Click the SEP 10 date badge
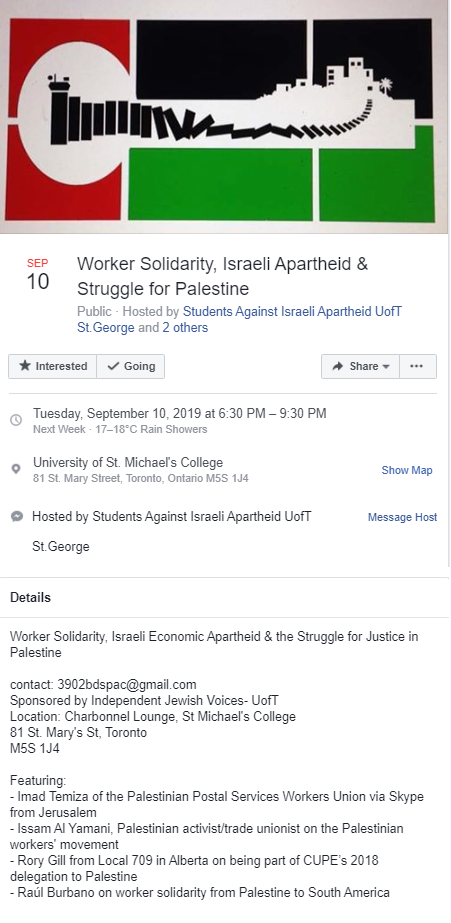Screen dimensions: 451x923 point(38,275)
